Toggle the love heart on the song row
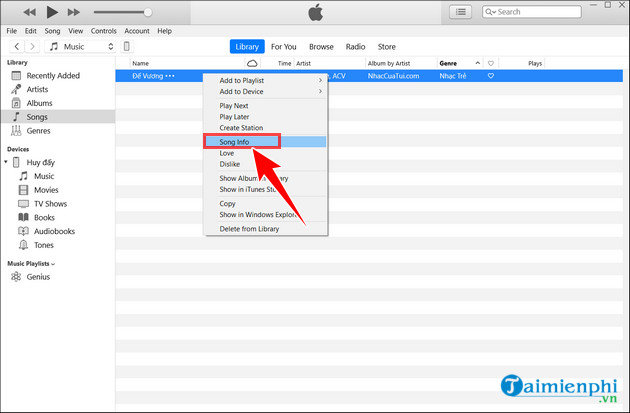This screenshot has height=413, width=630. (x=491, y=76)
